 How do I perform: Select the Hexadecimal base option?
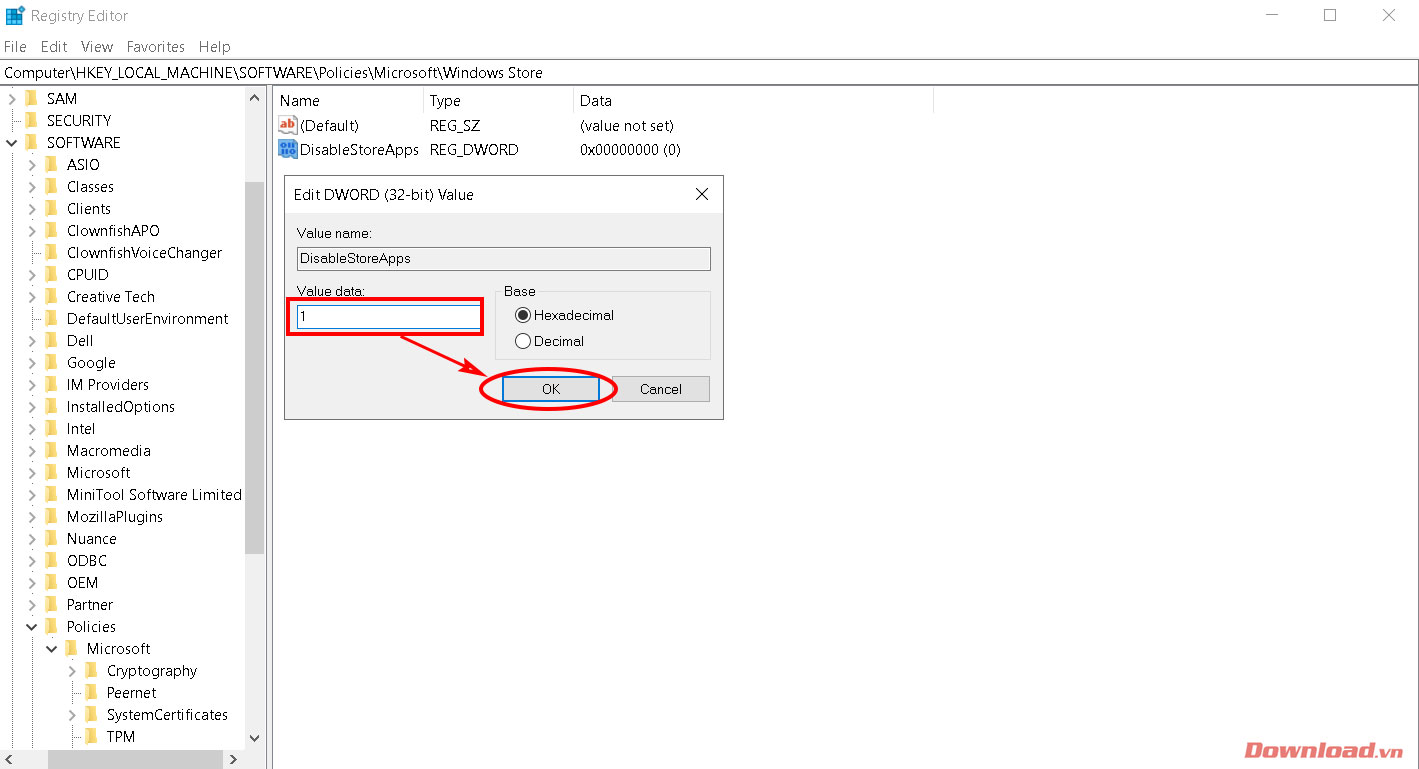[564, 315]
